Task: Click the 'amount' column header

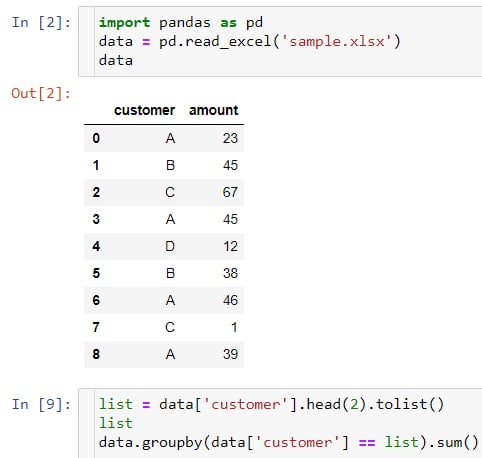Action: pyautogui.click(x=214, y=110)
